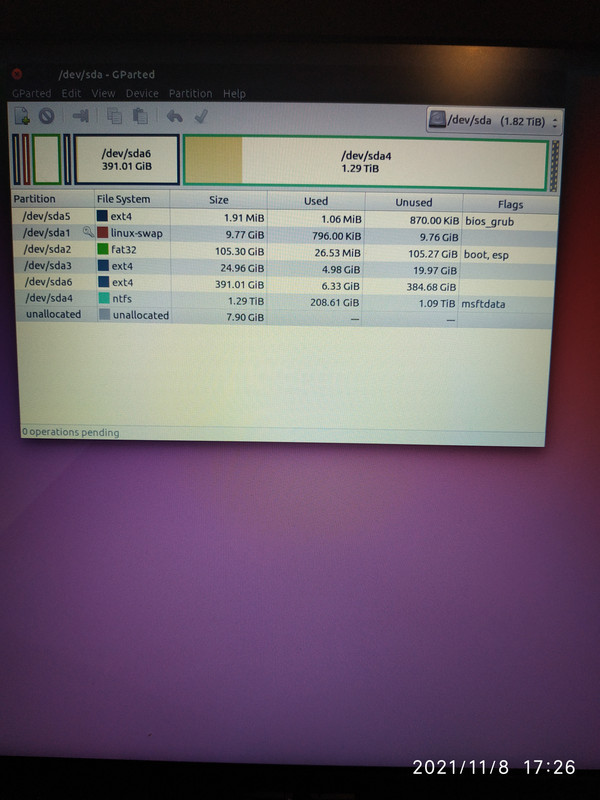The height and width of the screenshot is (800, 600).
Task: Click the teal ntfs color swatch
Action: (x=104, y=298)
